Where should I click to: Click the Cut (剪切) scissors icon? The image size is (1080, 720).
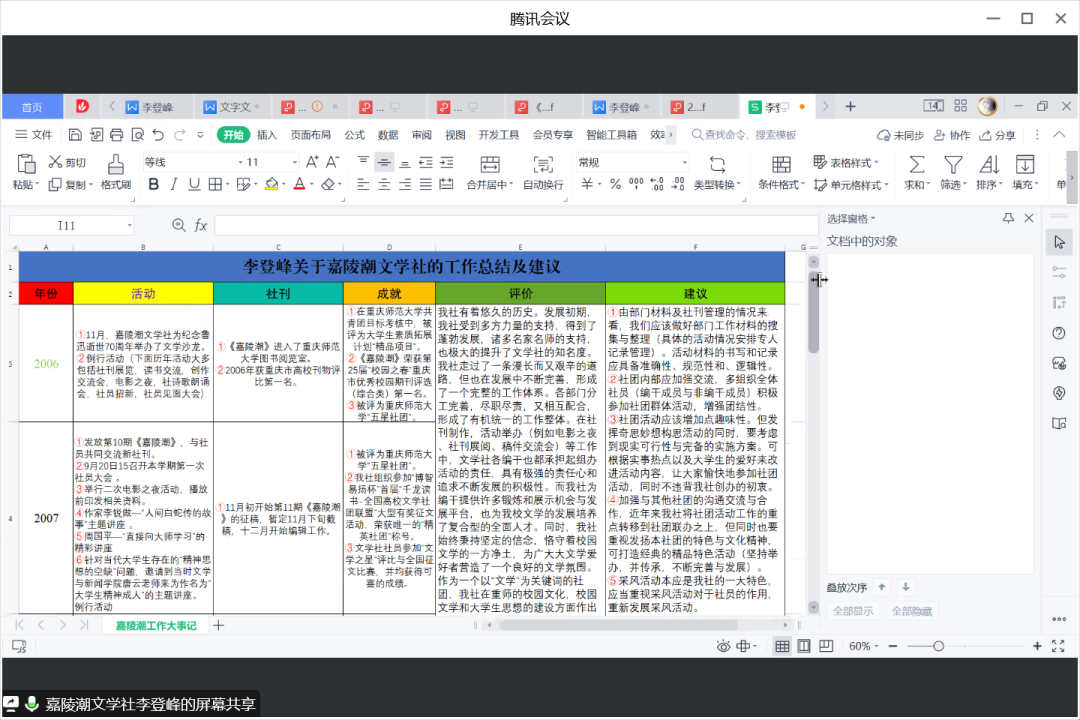point(55,162)
